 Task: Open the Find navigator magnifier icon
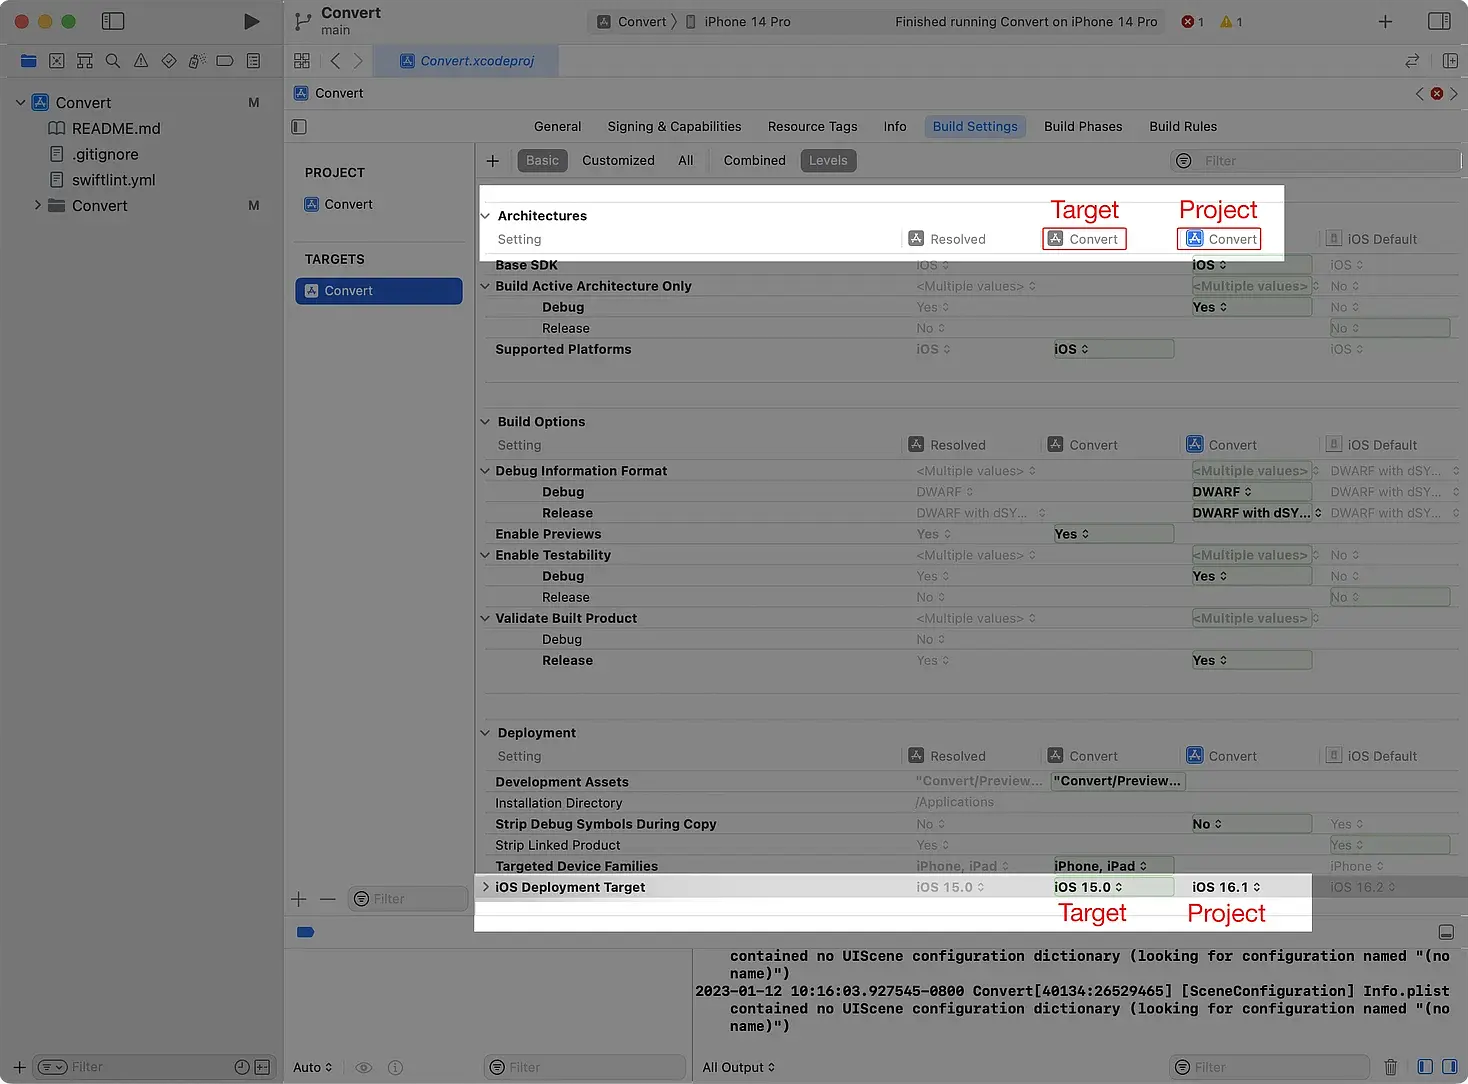tap(113, 61)
